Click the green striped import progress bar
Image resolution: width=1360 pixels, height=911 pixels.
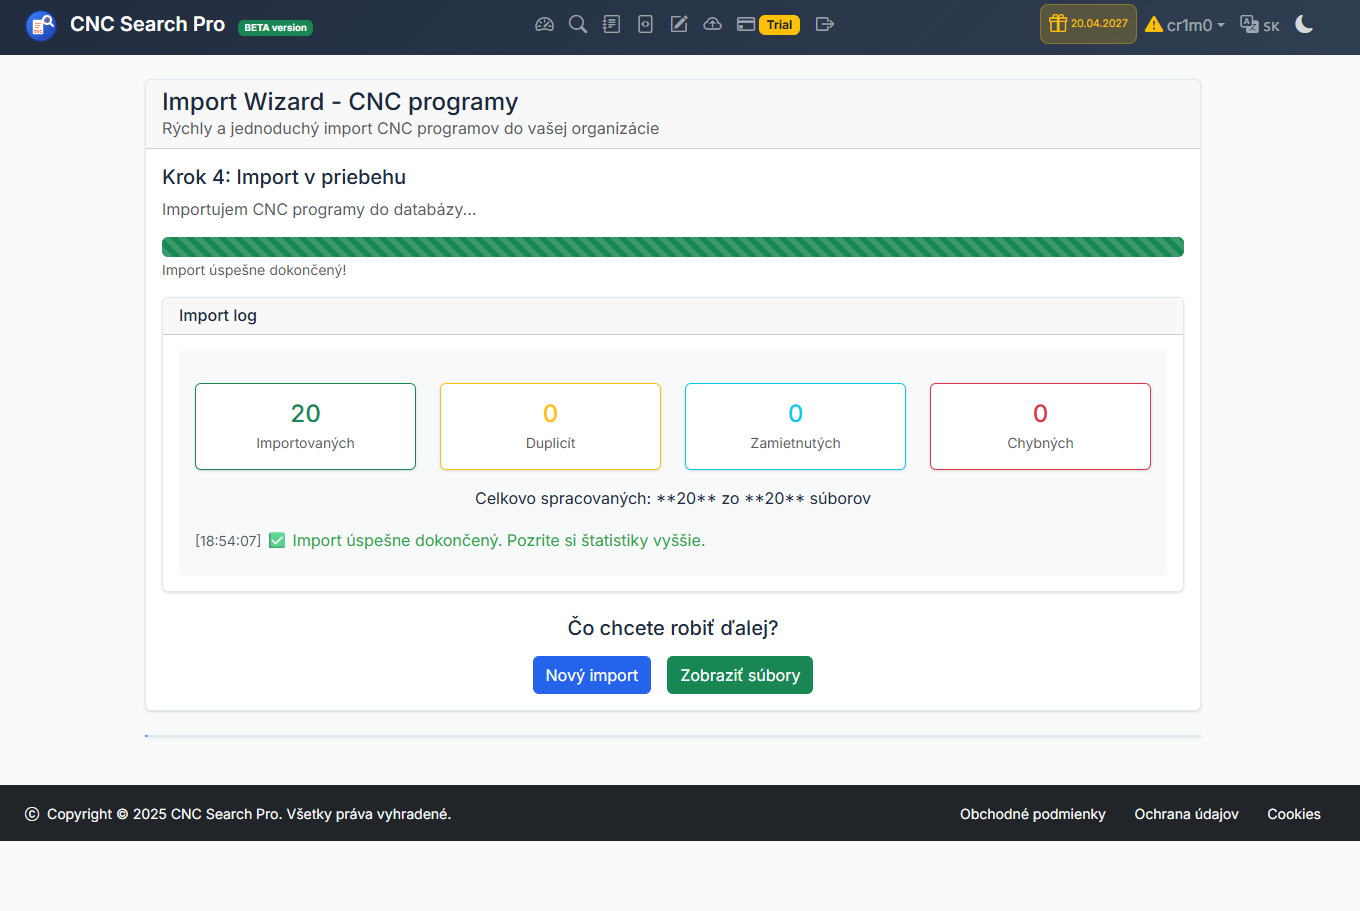click(x=672, y=247)
